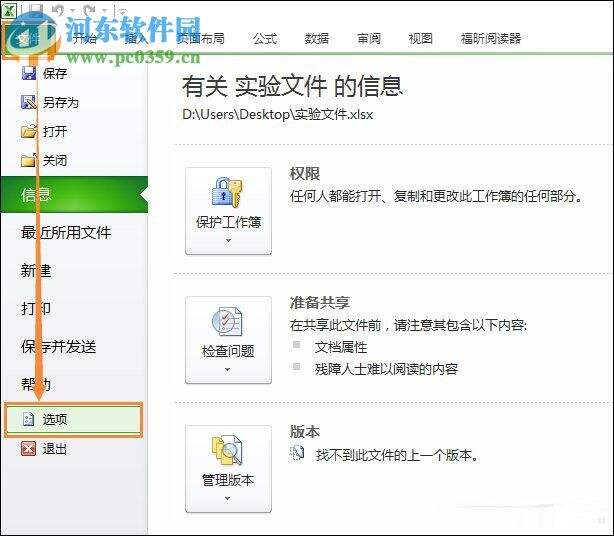Click the 退出 label

point(55,449)
